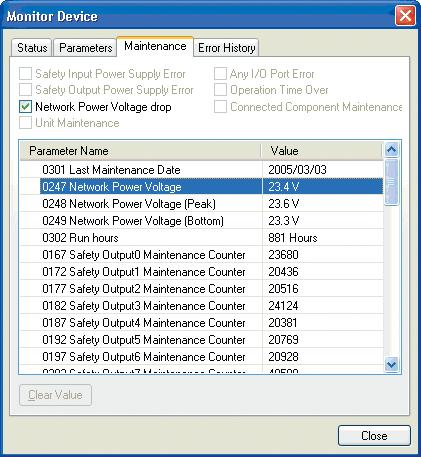Switch to the Status tab
This screenshot has height=457, width=421.
click(x=32, y=48)
